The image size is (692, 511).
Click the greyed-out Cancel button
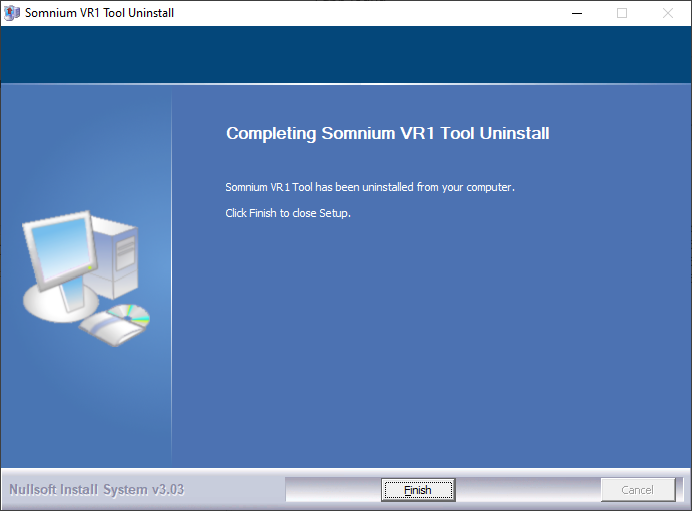pyautogui.click(x=638, y=490)
